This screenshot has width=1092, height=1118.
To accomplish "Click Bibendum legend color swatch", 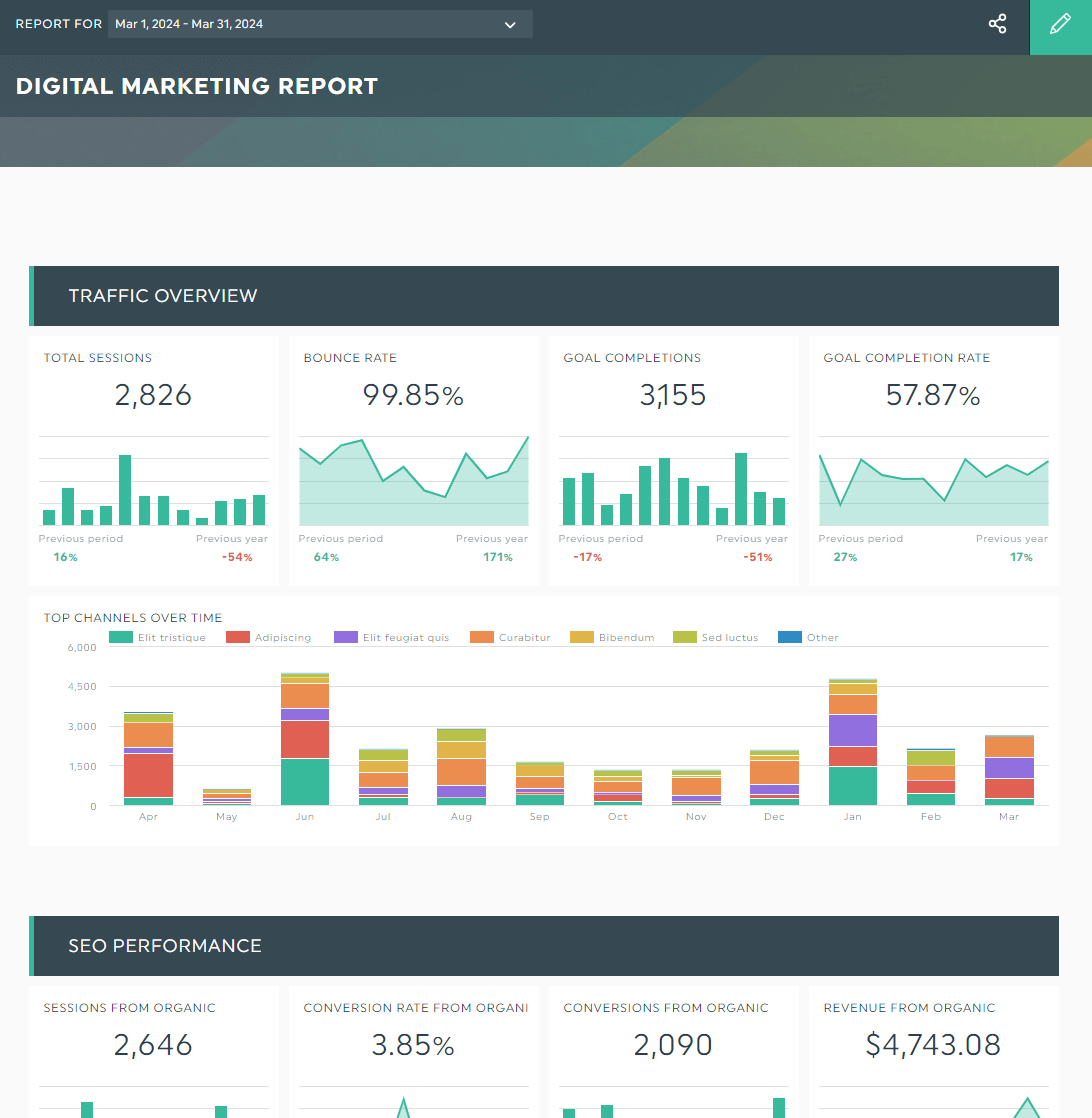I will [582, 637].
